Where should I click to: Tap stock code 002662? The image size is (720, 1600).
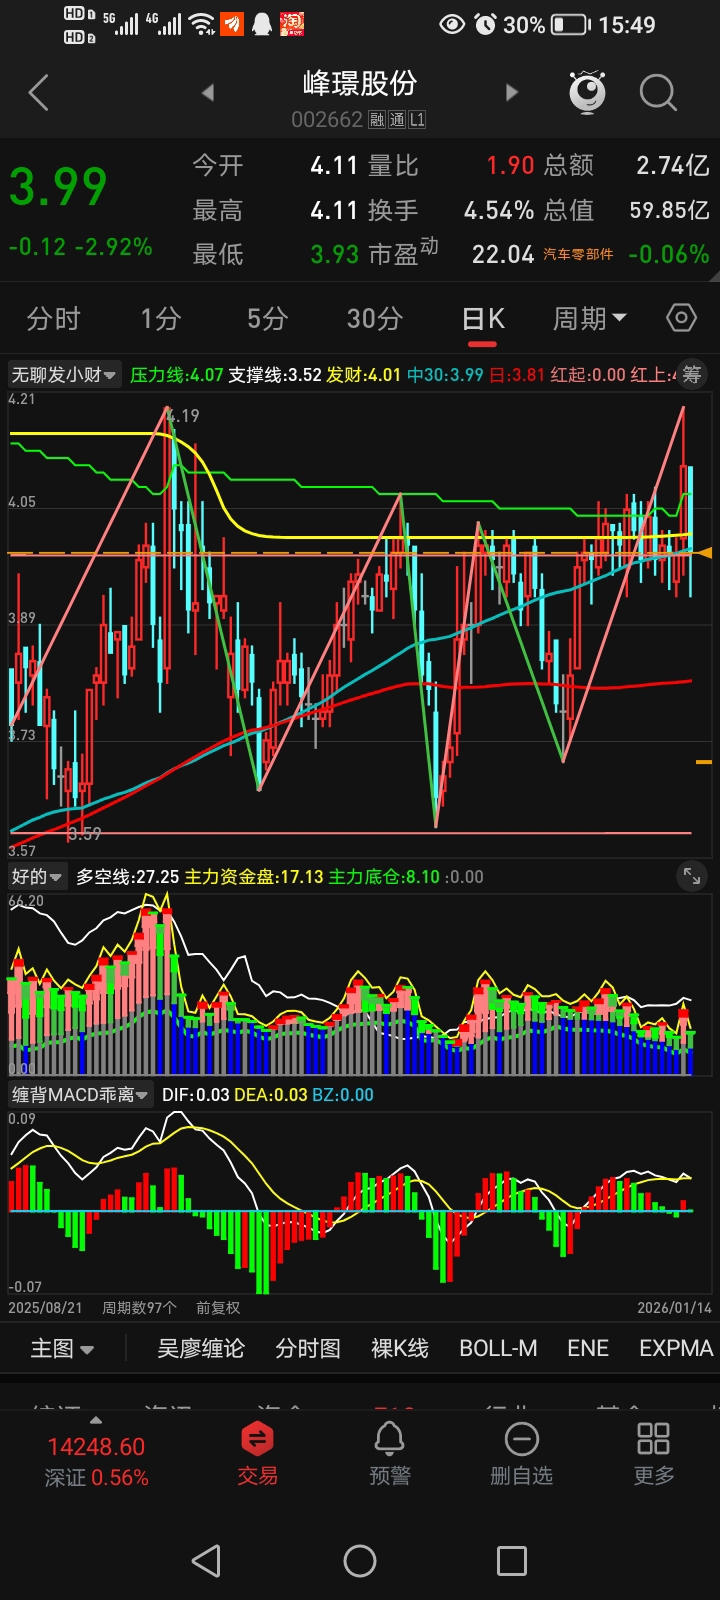327,120
